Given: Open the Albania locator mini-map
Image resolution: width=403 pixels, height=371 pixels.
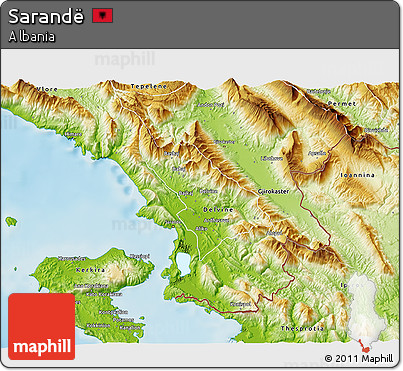Looking at the screenshot, I should coord(366,312).
